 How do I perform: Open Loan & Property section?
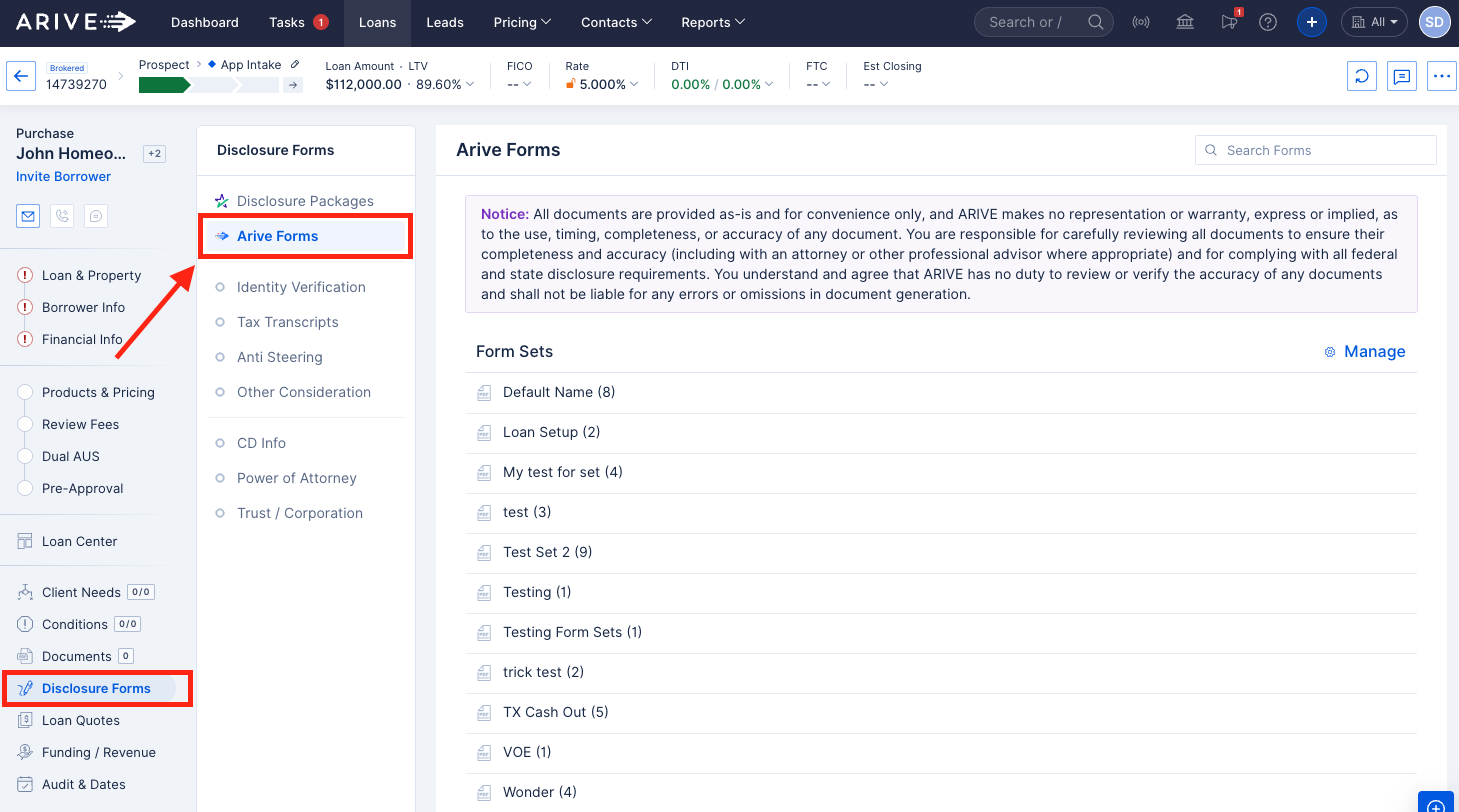pyautogui.click(x=91, y=275)
